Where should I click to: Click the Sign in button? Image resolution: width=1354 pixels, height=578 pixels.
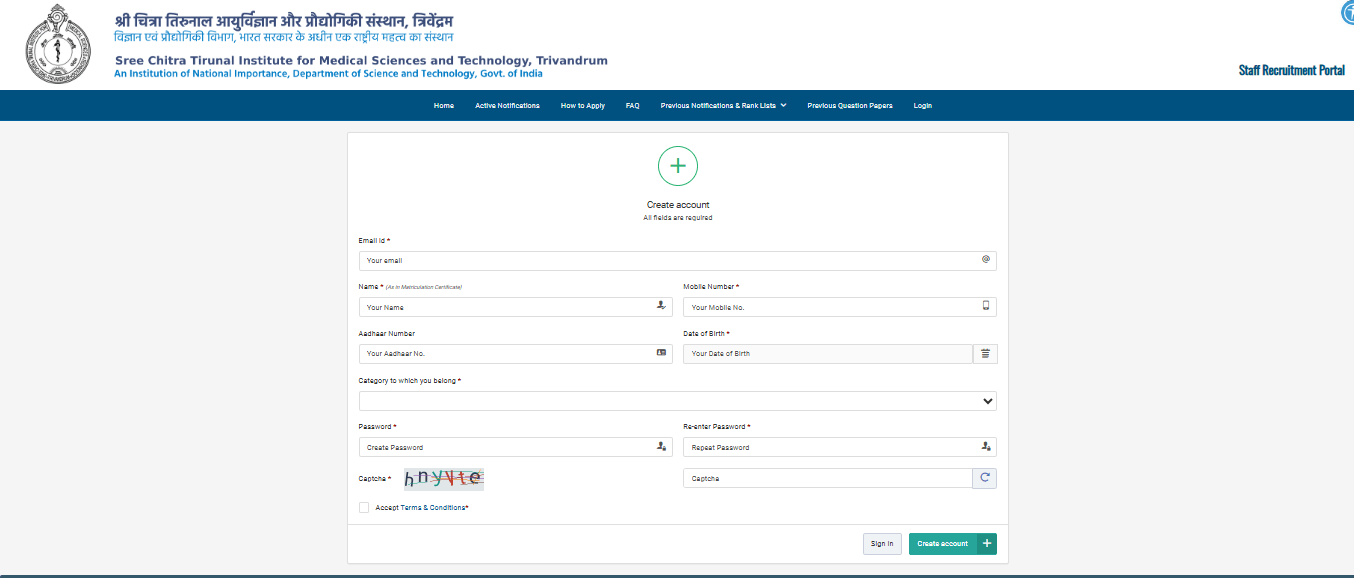tap(881, 543)
